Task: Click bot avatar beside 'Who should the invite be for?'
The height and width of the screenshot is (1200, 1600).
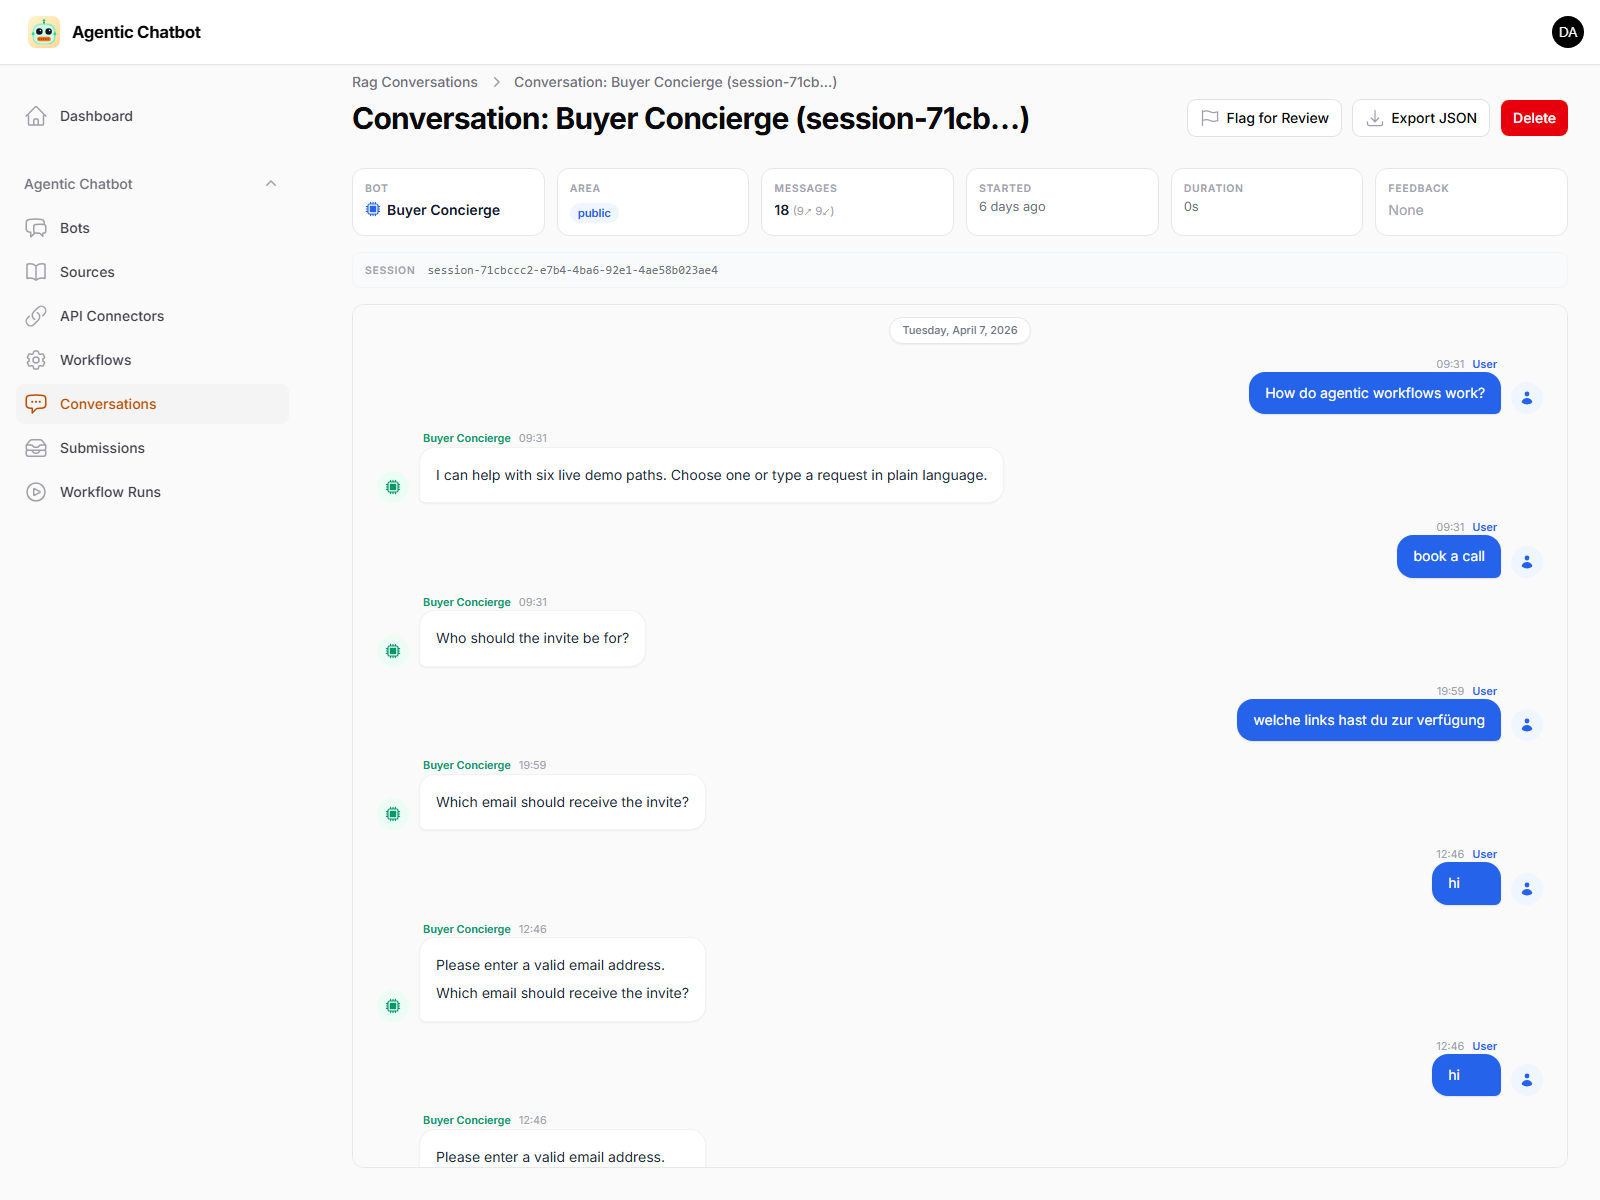Action: pyautogui.click(x=393, y=651)
